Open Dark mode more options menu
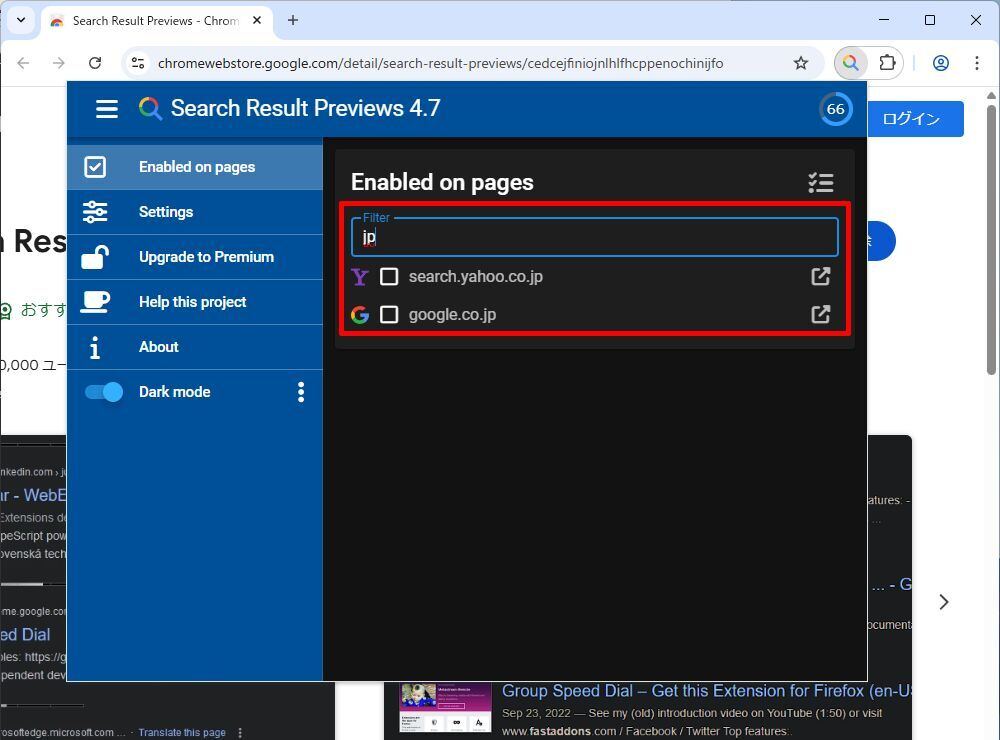This screenshot has width=1000, height=740. [x=301, y=392]
